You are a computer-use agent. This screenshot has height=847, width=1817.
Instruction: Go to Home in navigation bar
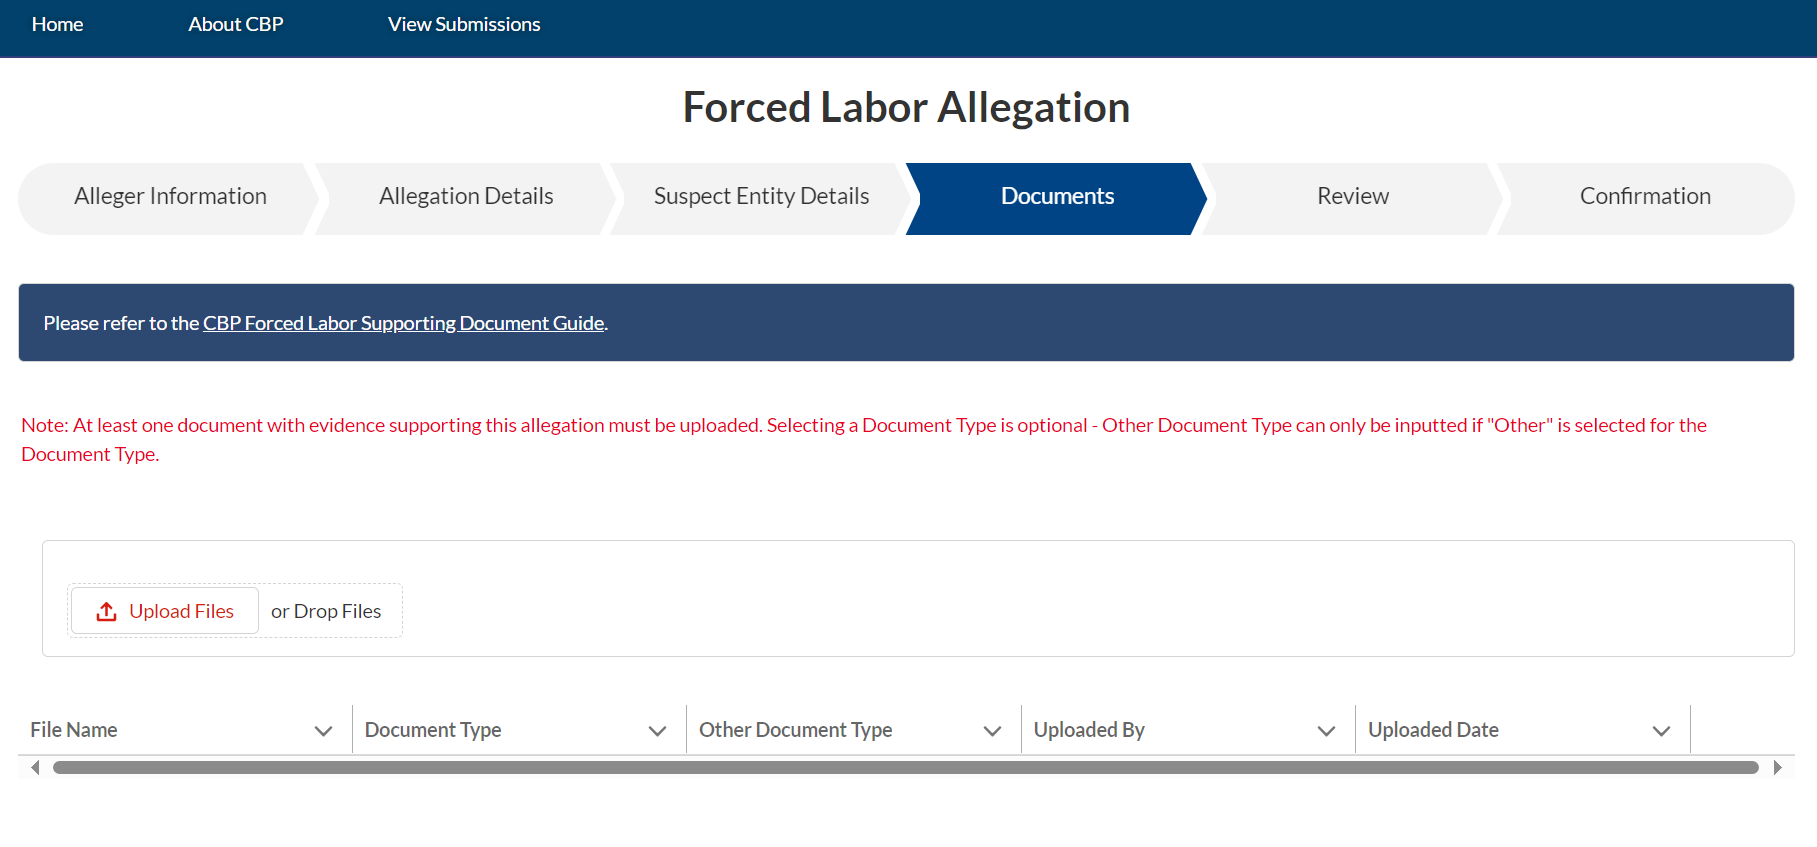click(57, 24)
